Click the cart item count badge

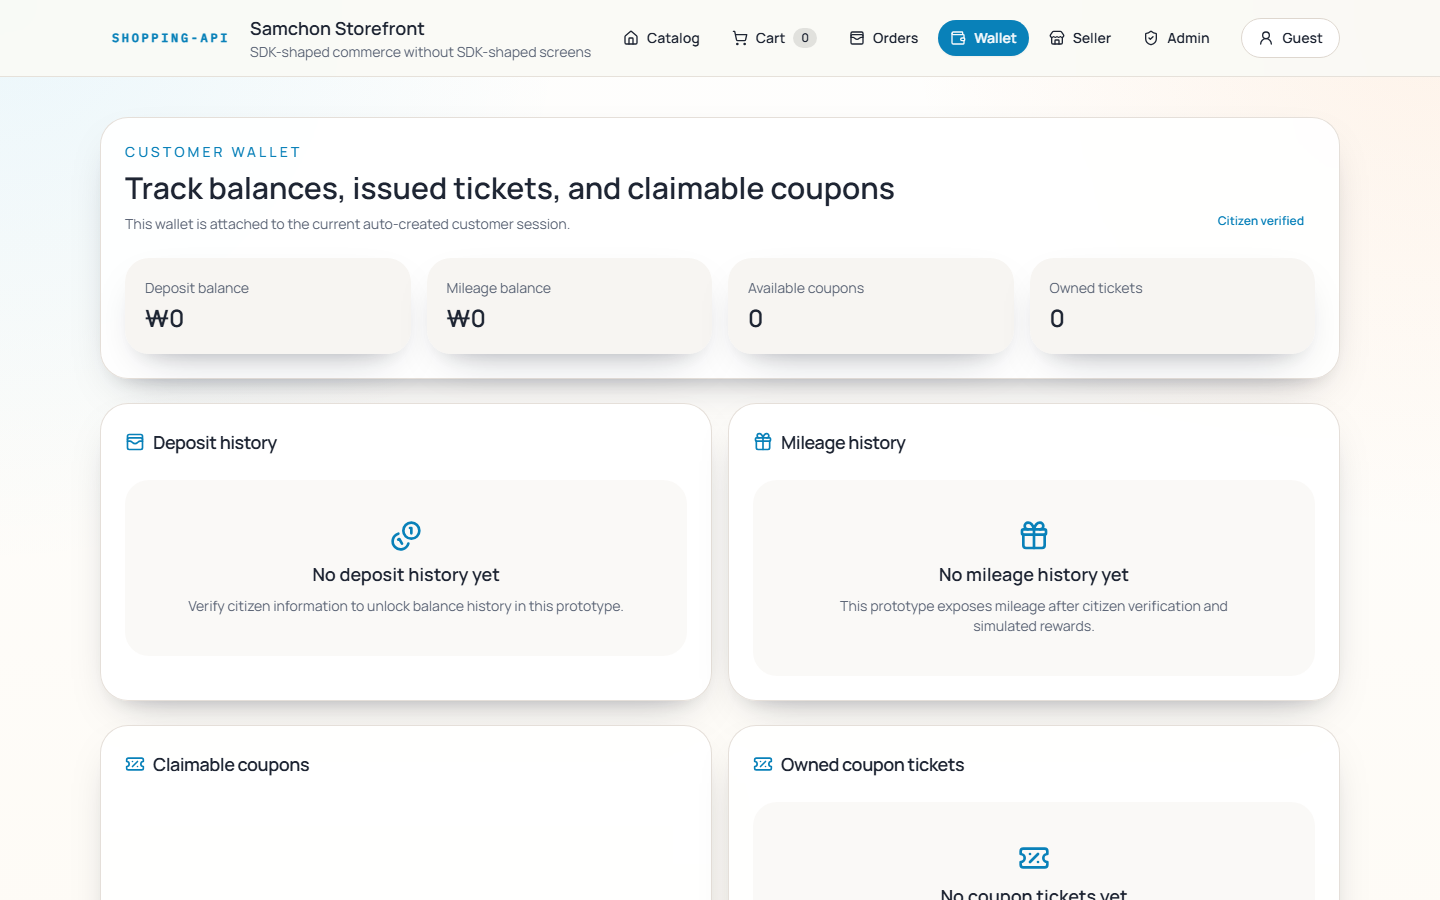pos(805,38)
